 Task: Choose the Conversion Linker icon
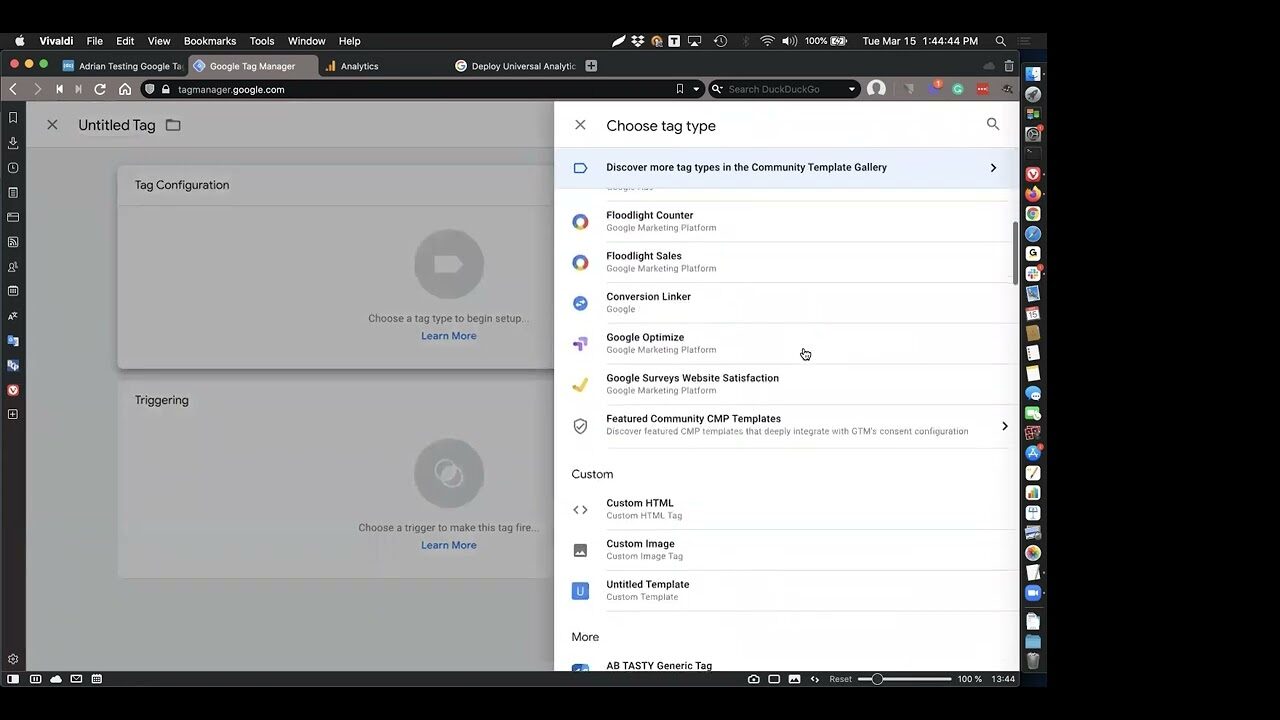coord(580,303)
